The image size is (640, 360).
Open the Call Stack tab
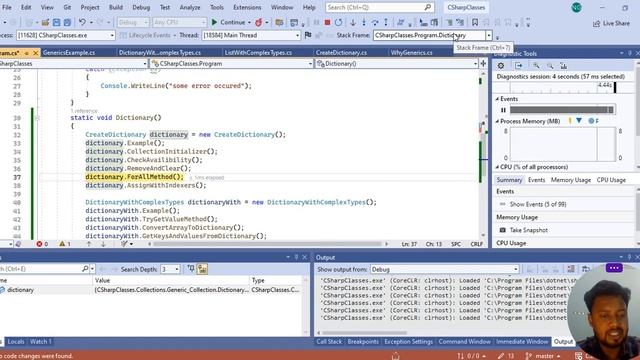click(329, 342)
